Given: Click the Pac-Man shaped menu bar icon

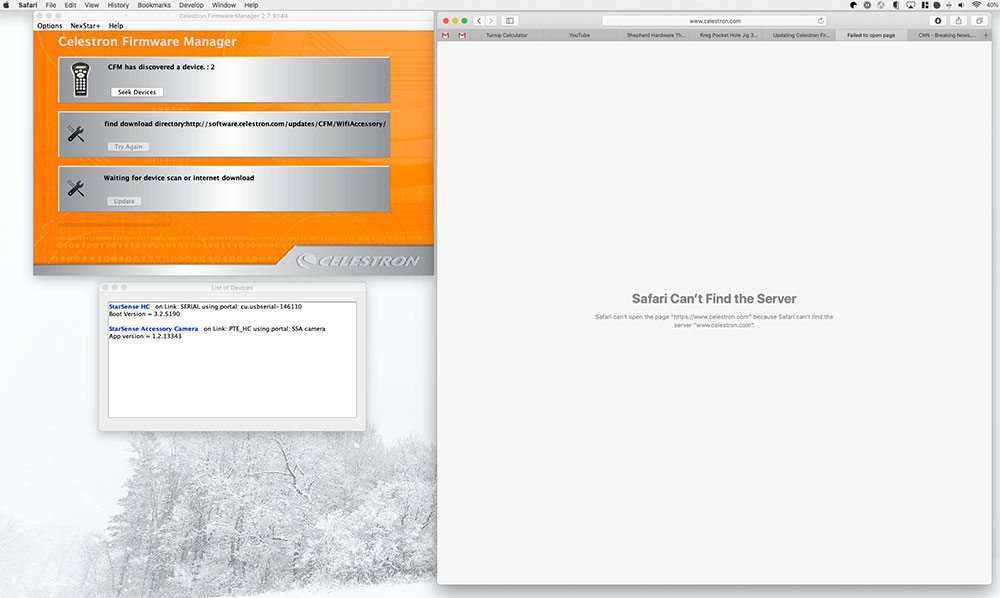Looking at the screenshot, I should 853,4.
